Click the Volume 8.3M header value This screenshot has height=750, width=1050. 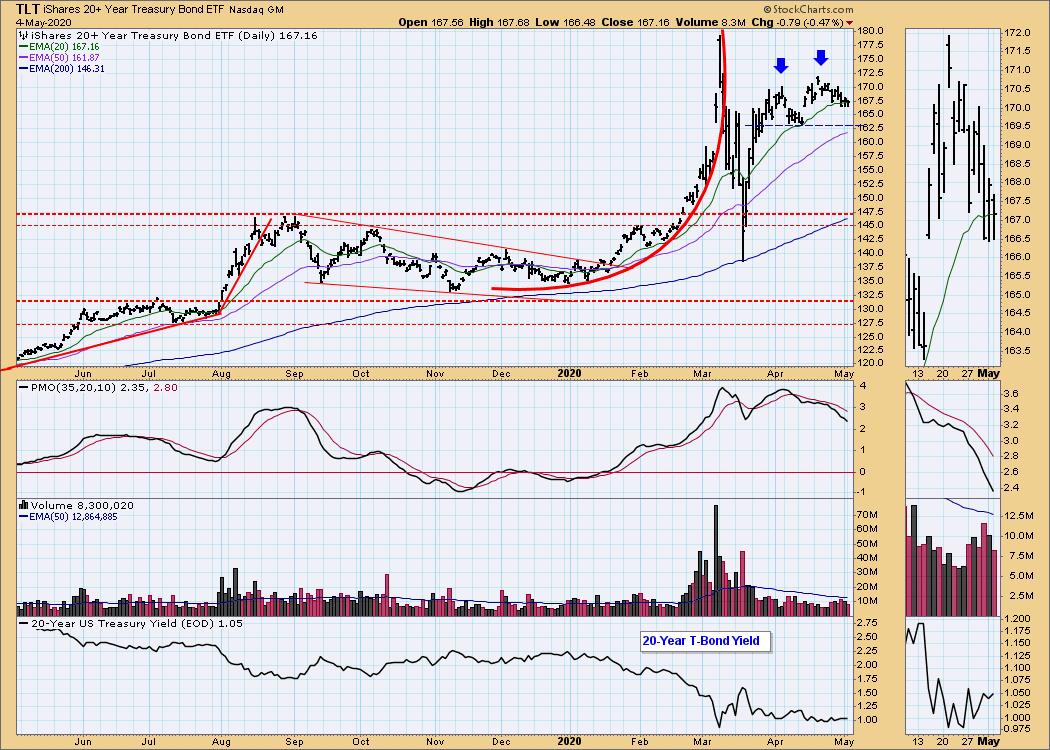(710, 22)
